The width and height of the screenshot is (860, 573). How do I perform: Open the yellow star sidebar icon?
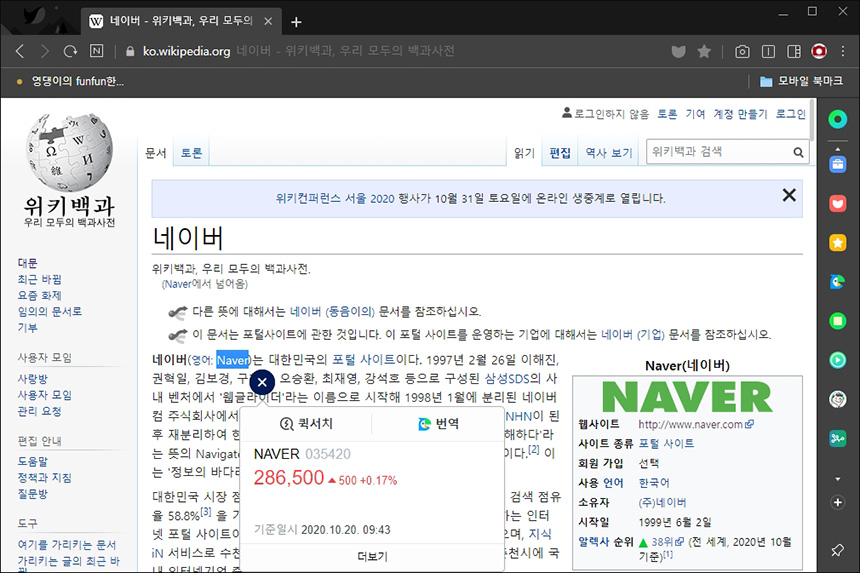(838, 242)
